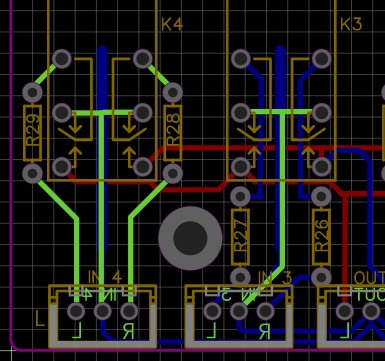
Task: Click the lower pad of resistor R26
Action: click(x=321, y=277)
